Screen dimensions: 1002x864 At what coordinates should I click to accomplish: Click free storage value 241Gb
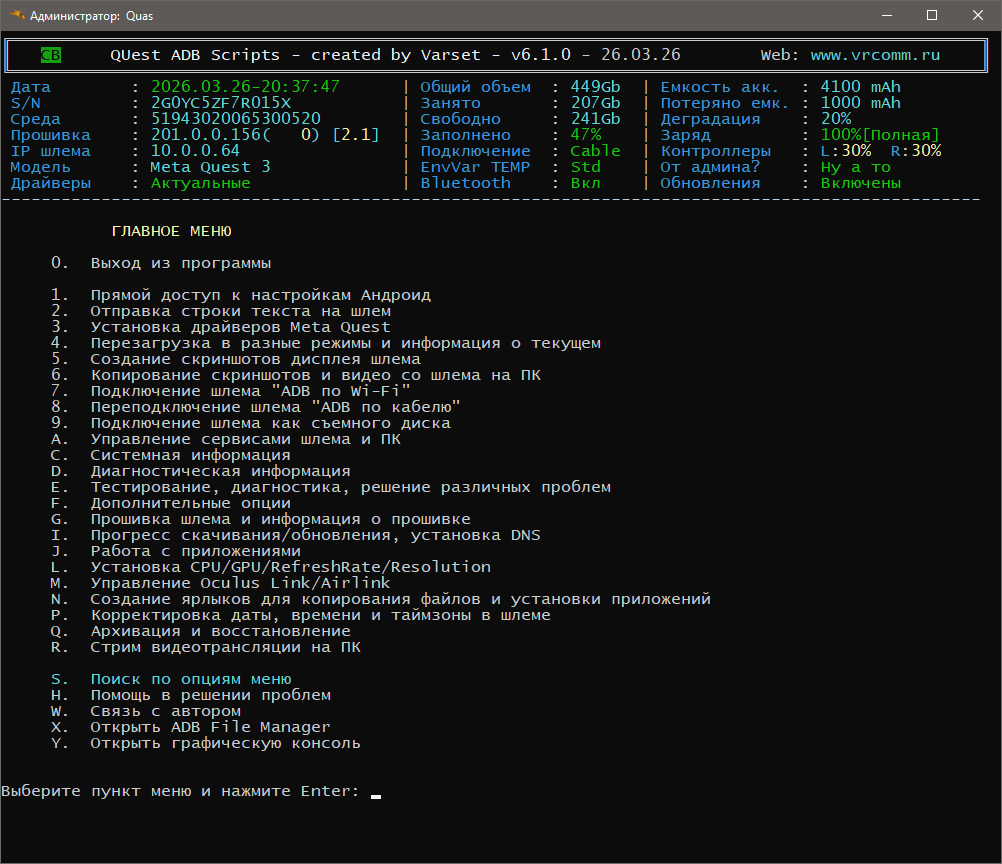pyautogui.click(x=595, y=118)
